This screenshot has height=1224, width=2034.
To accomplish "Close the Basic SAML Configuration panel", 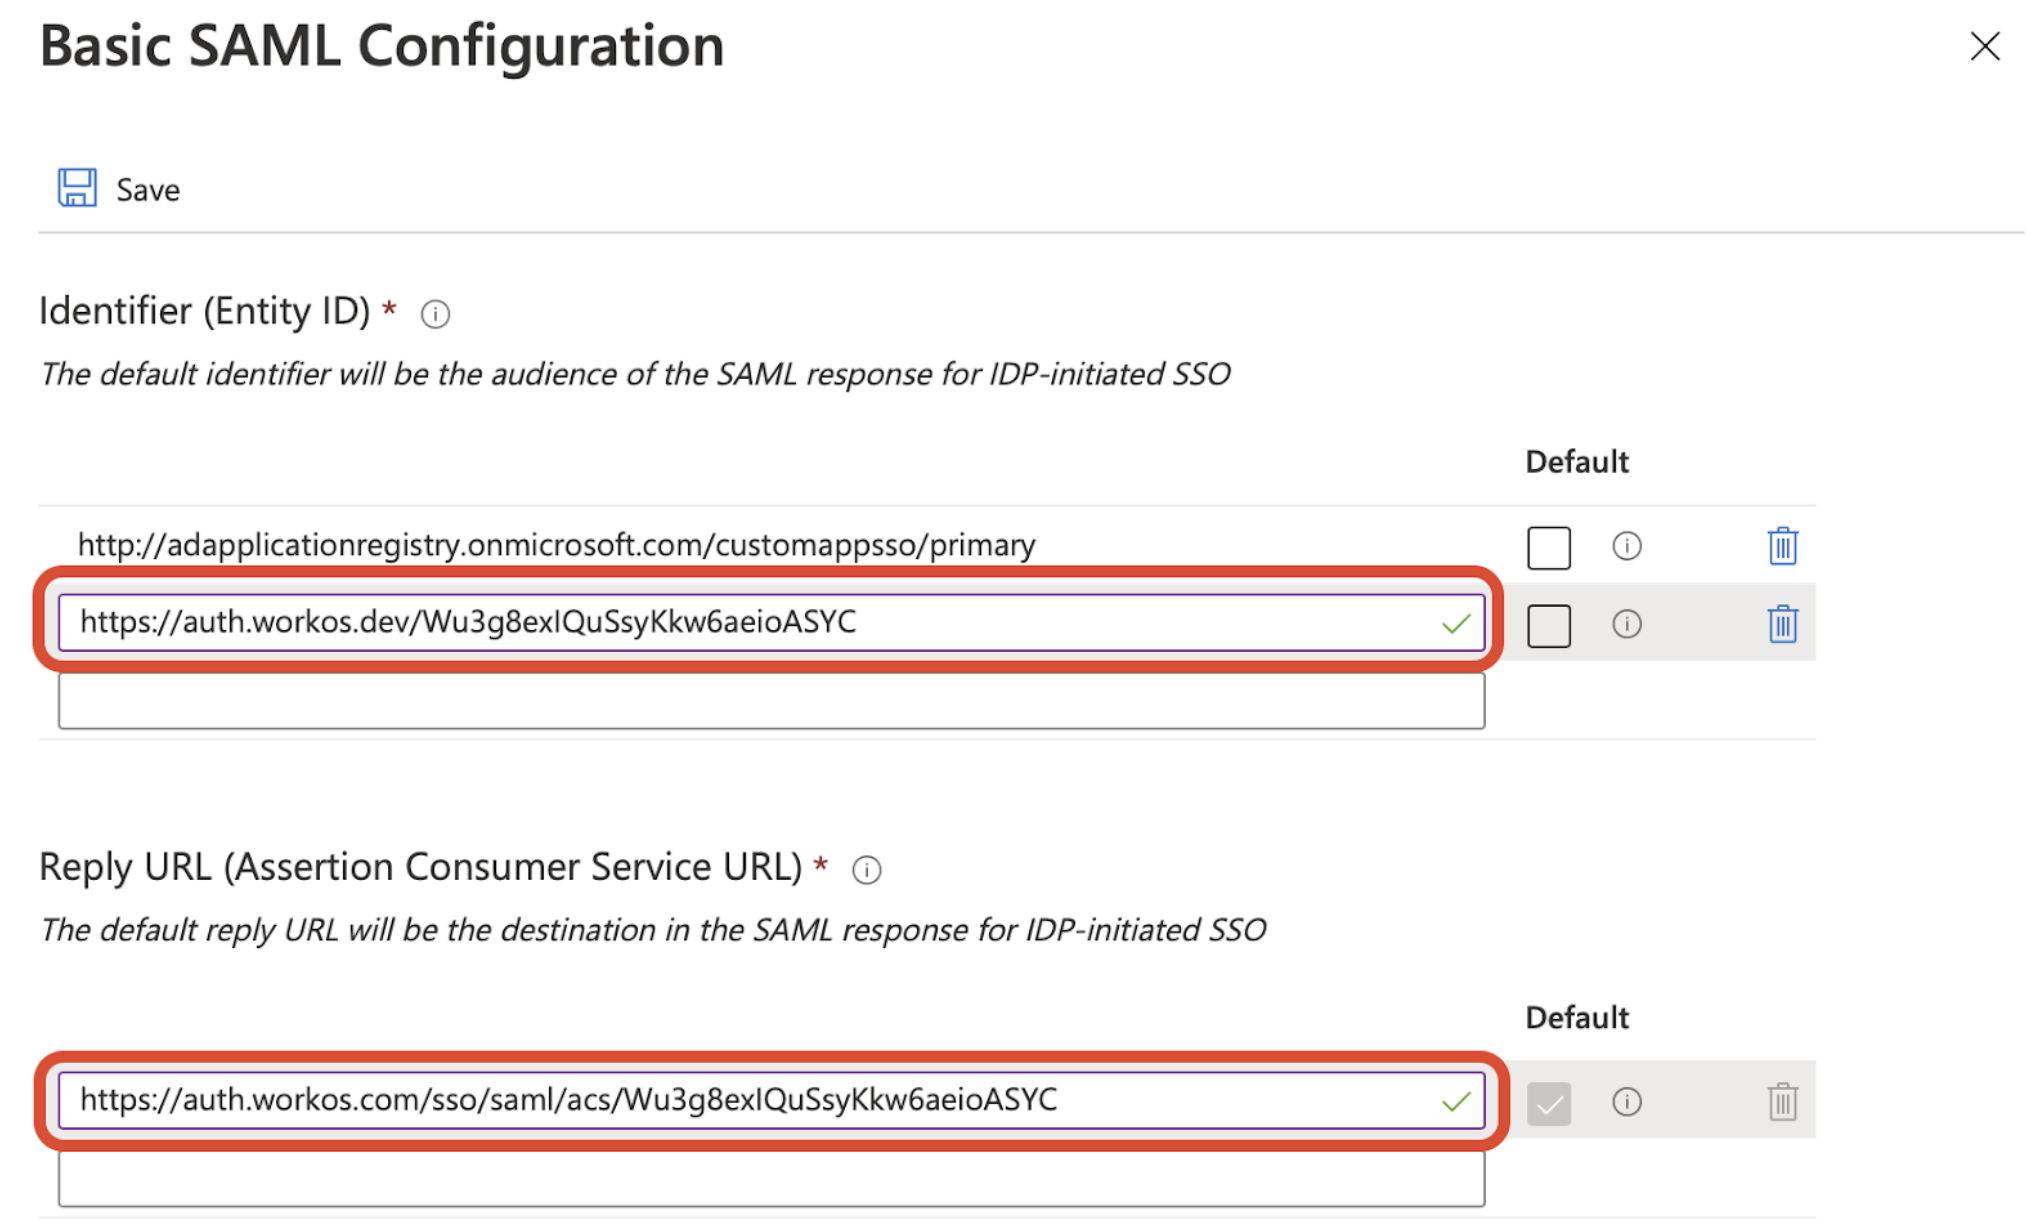I will [x=1985, y=46].
